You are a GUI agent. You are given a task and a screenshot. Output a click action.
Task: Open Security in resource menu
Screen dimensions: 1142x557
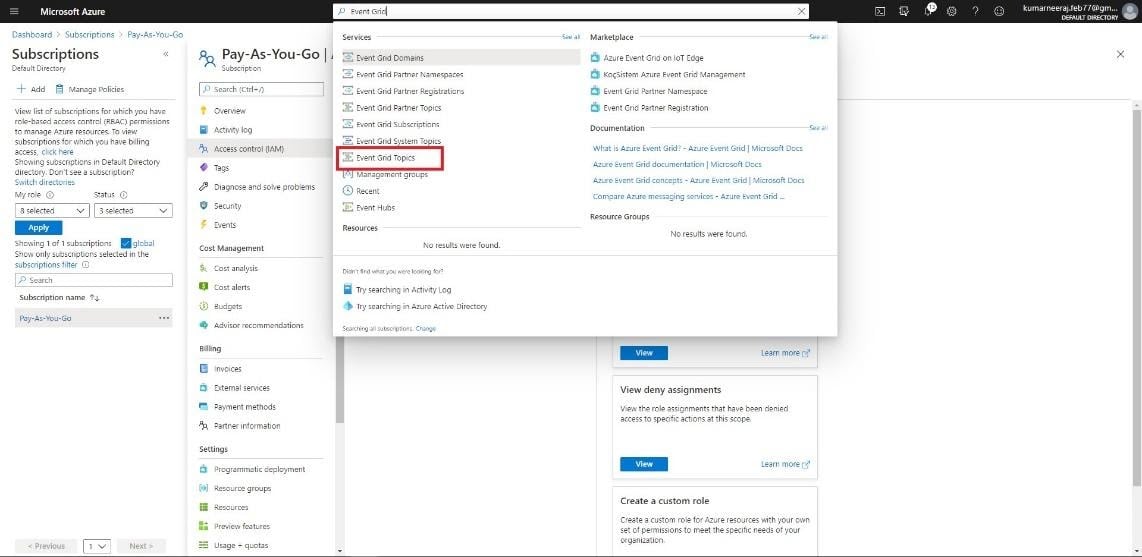[228, 206]
